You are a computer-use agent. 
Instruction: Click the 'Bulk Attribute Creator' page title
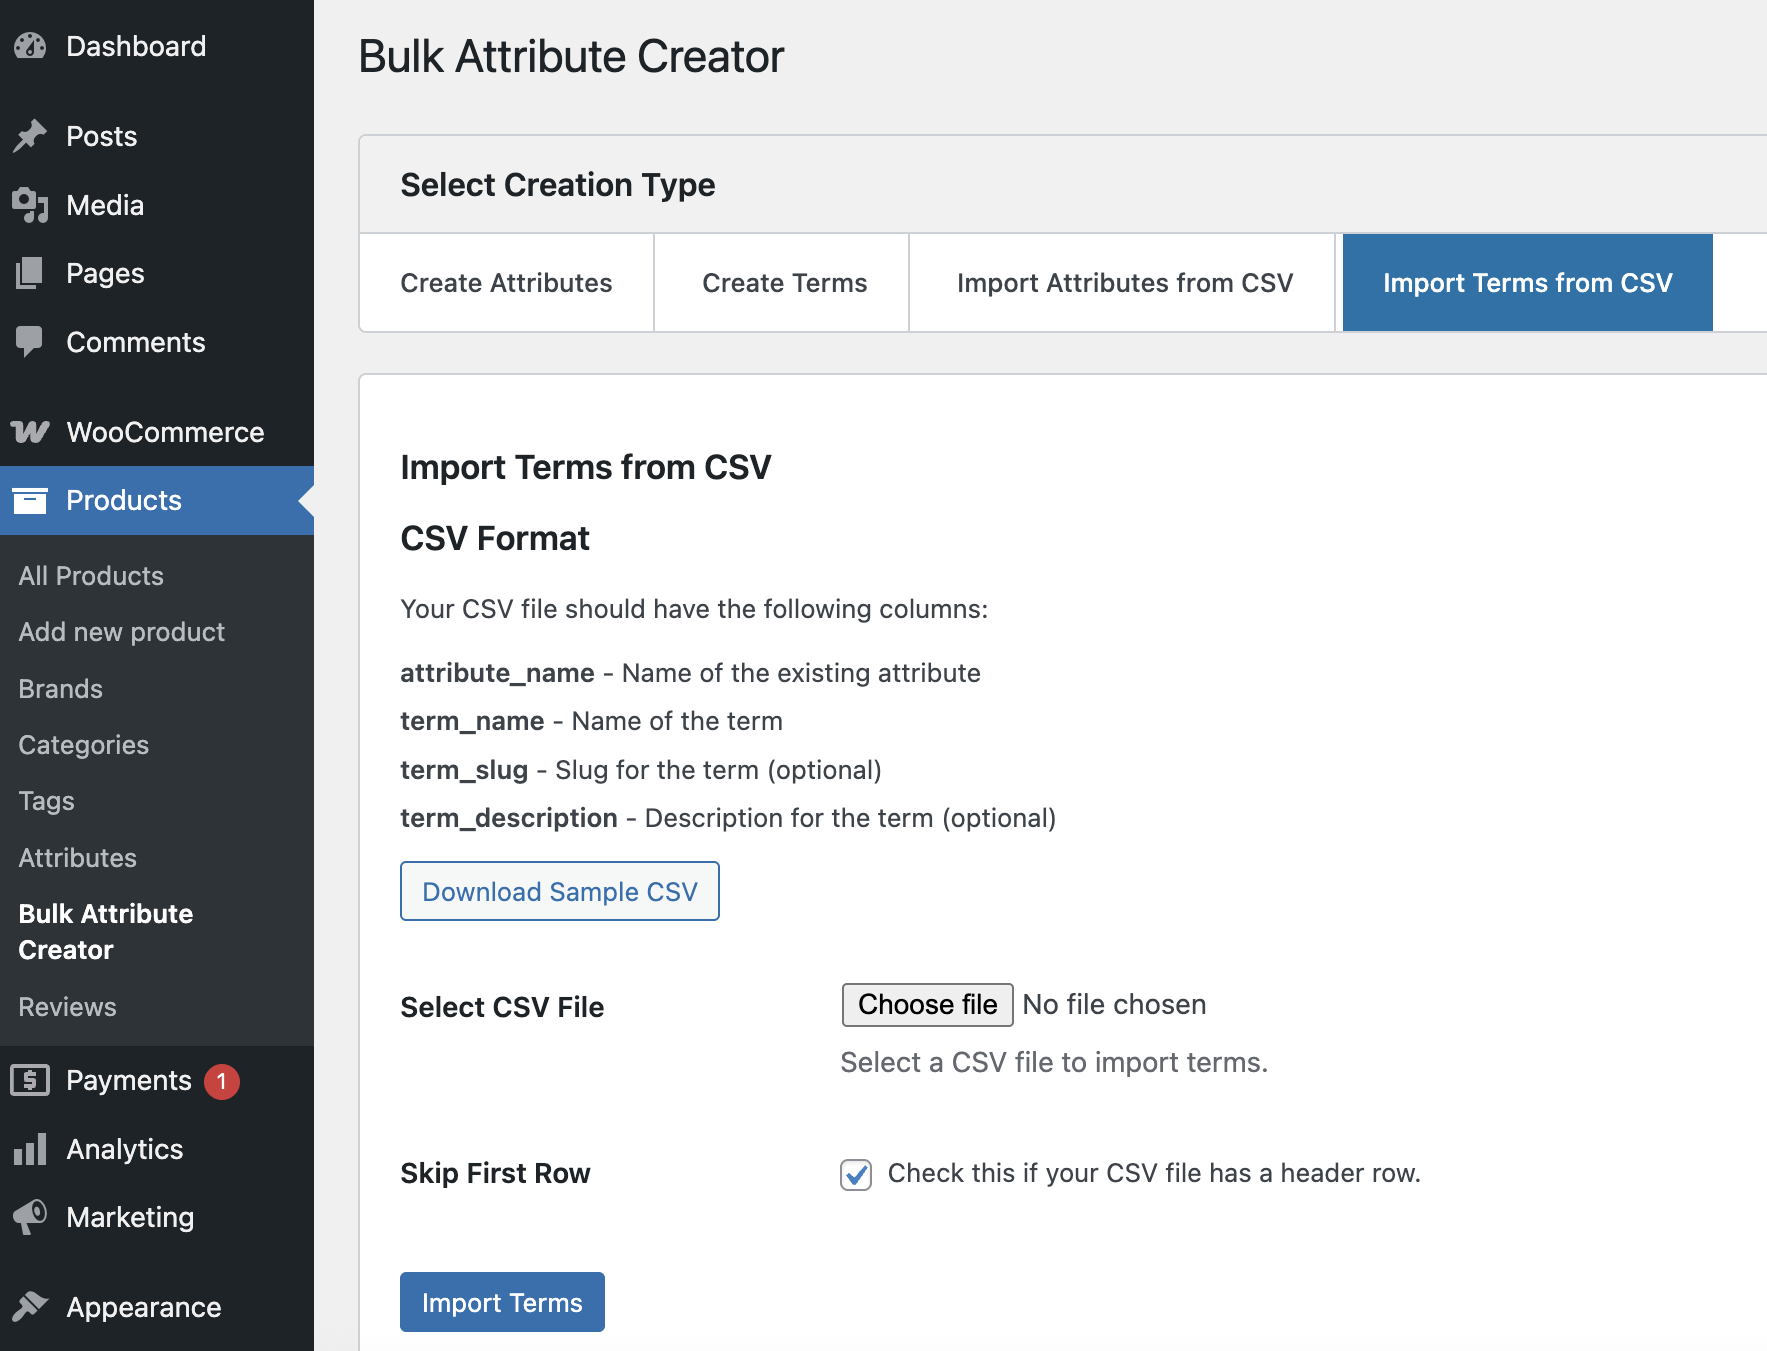pos(571,56)
